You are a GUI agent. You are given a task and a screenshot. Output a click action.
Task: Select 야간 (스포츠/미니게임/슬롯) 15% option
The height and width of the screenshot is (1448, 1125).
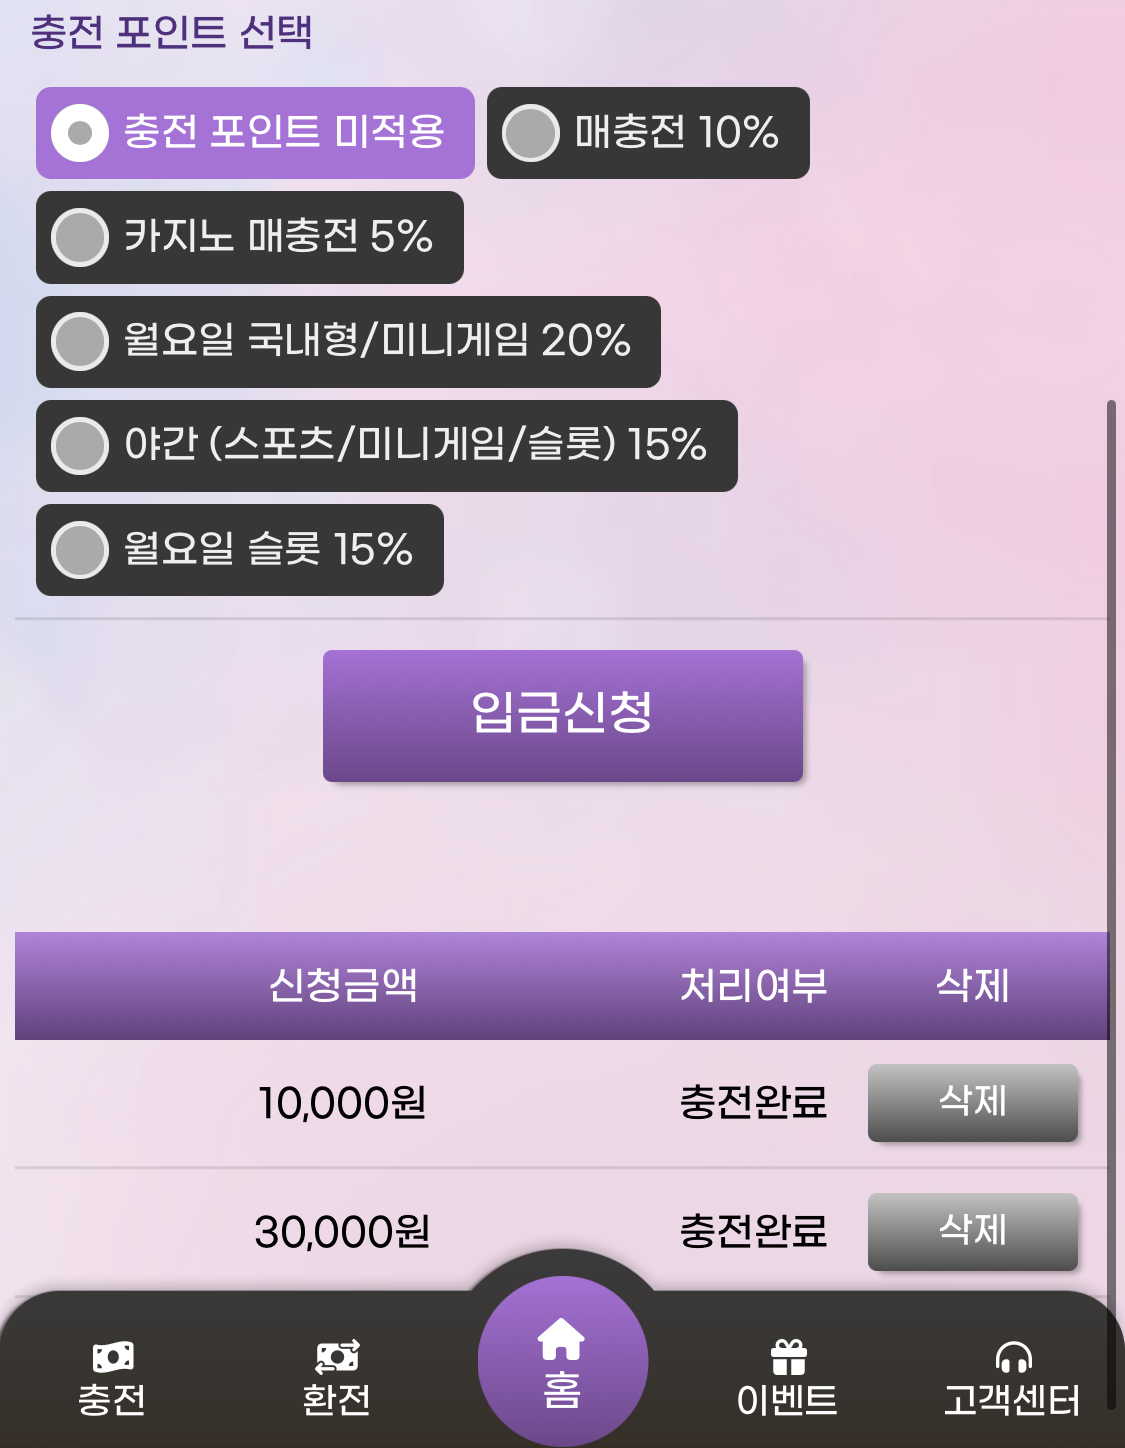coord(387,445)
